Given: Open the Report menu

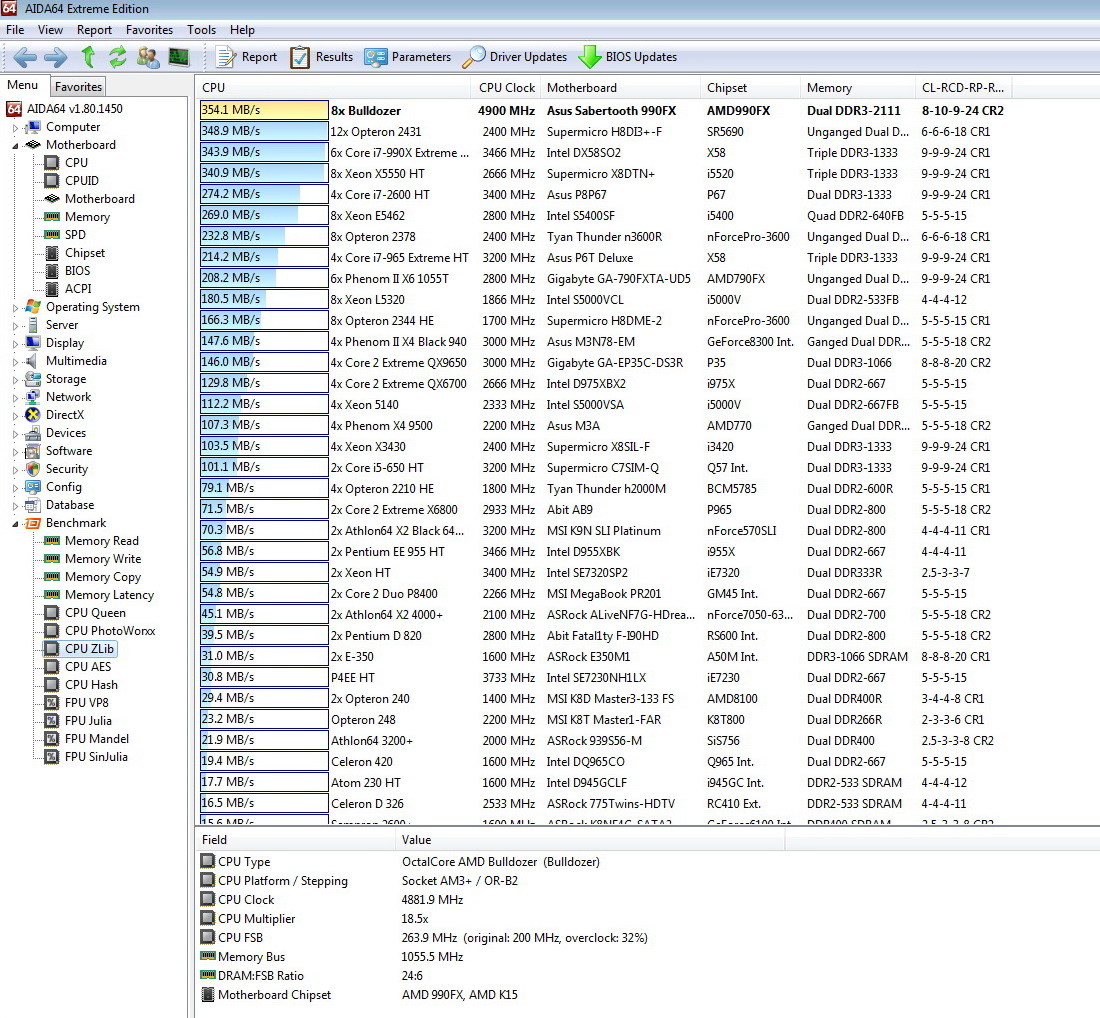Looking at the screenshot, I should pos(94,29).
